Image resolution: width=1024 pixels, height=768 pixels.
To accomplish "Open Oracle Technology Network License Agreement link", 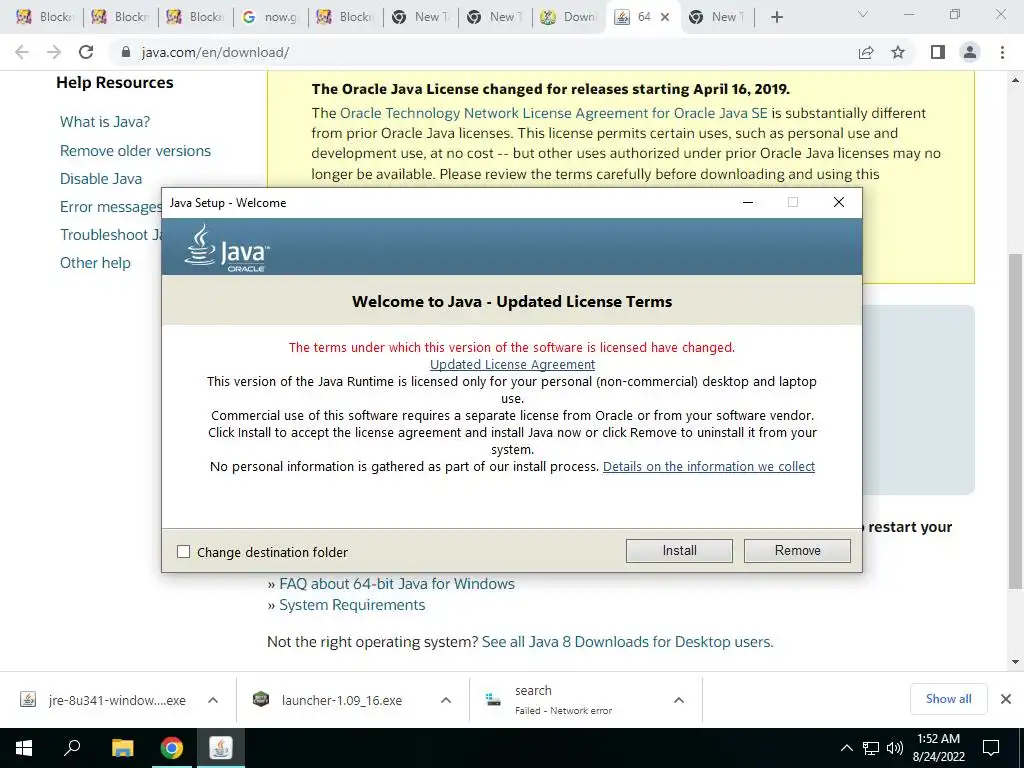I will 554,113.
